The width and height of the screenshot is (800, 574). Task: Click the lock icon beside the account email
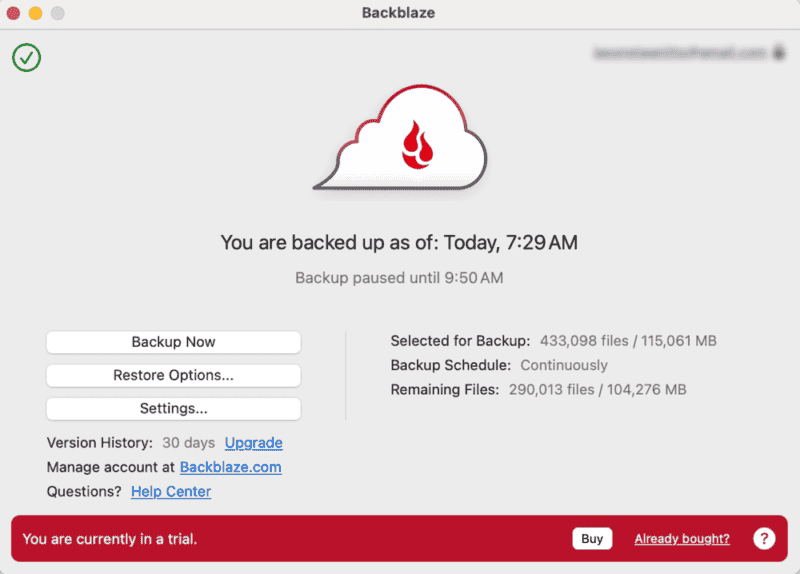[x=779, y=52]
